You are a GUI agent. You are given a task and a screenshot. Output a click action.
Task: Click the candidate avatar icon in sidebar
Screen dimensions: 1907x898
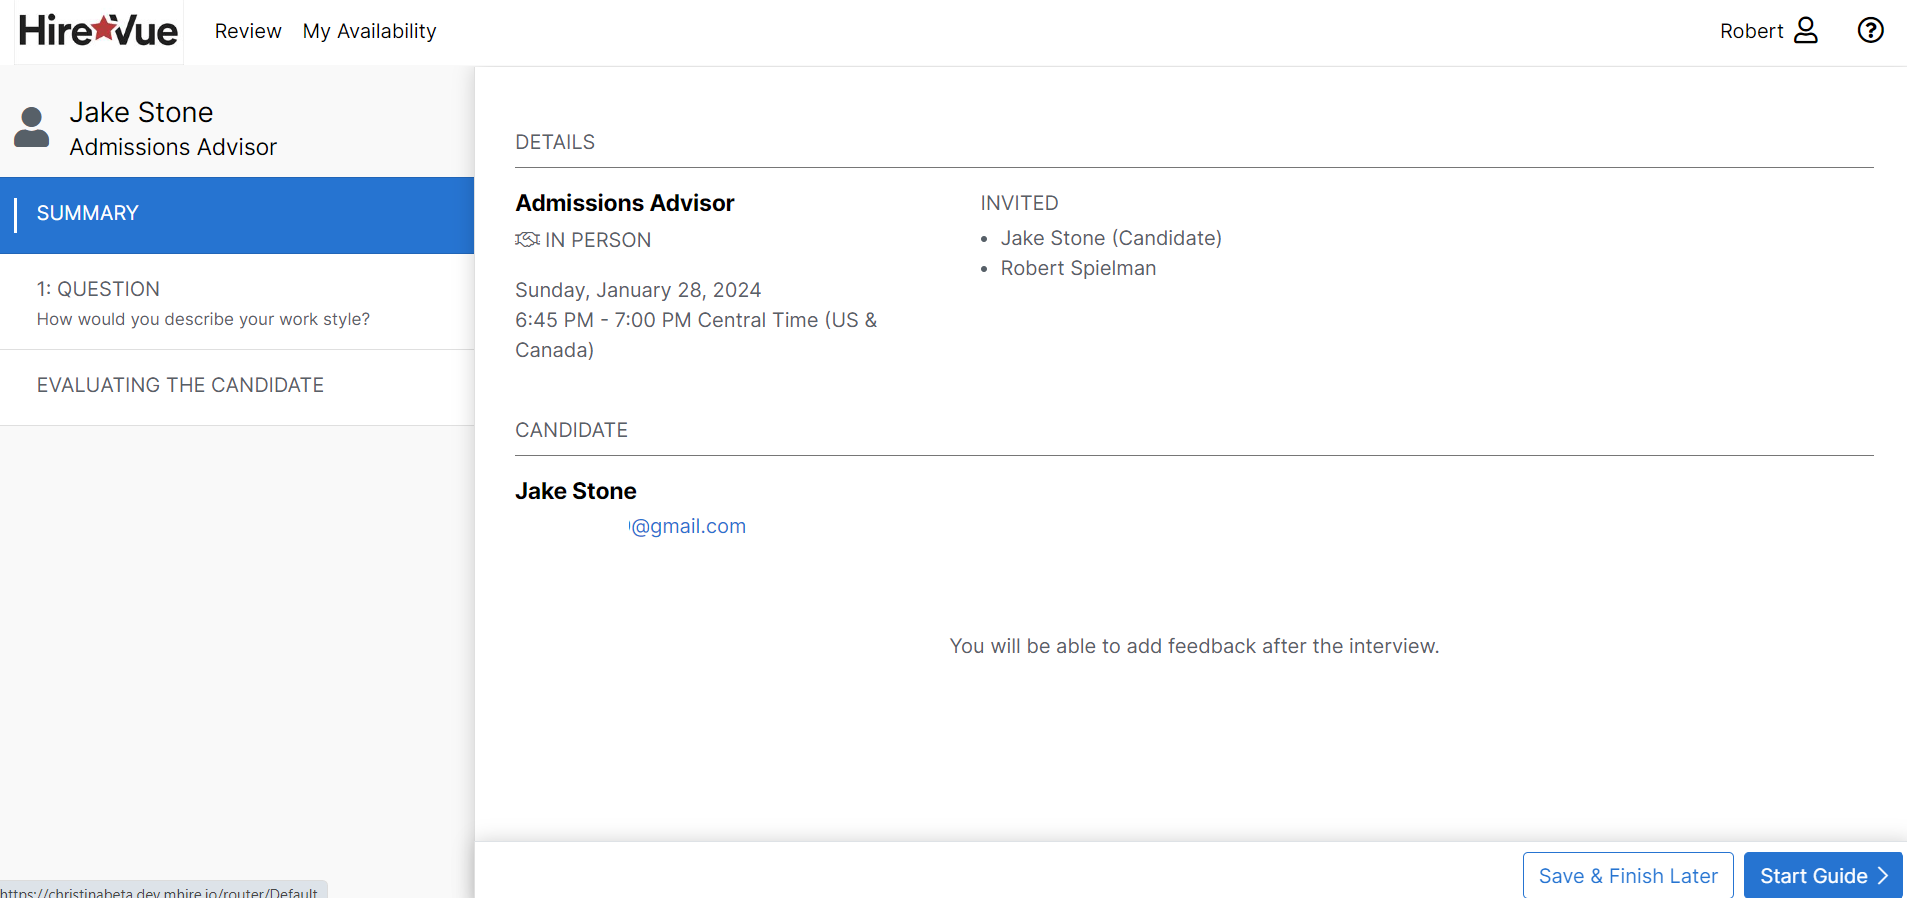coord(32,128)
